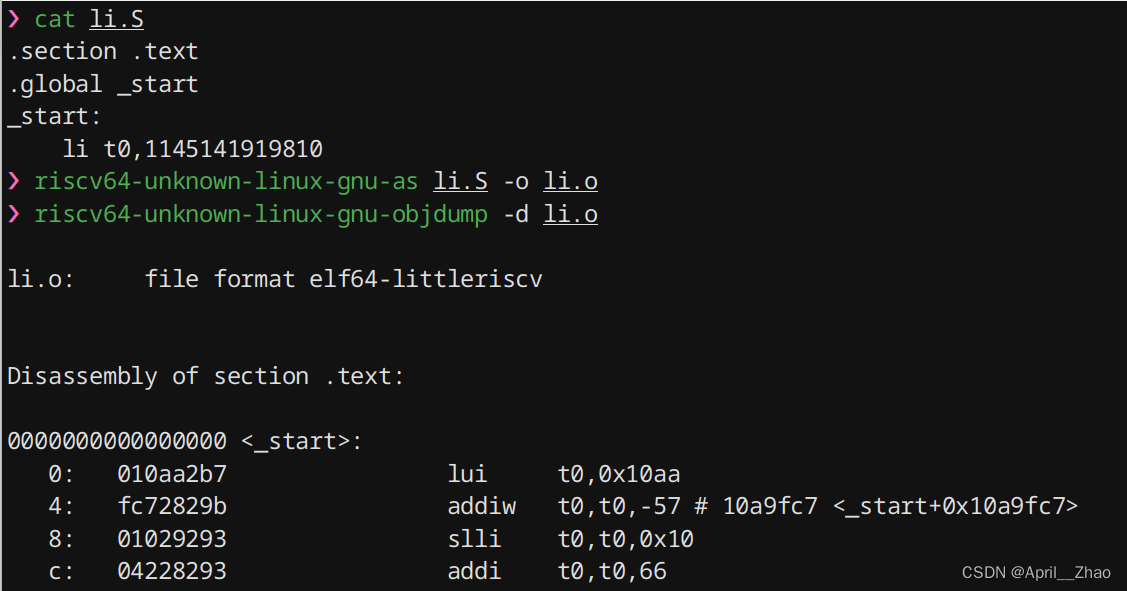Click the li.o output filename after -o
The height and width of the screenshot is (591, 1127).
pos(570,181)
